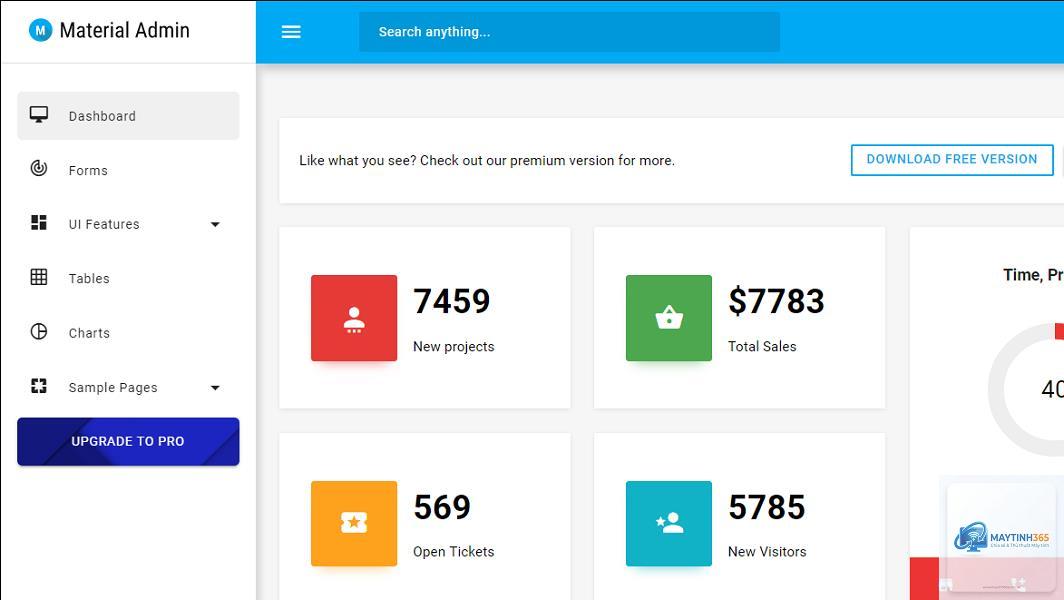
Task: Click the Tables grid icon
Action: coord(39,277)
